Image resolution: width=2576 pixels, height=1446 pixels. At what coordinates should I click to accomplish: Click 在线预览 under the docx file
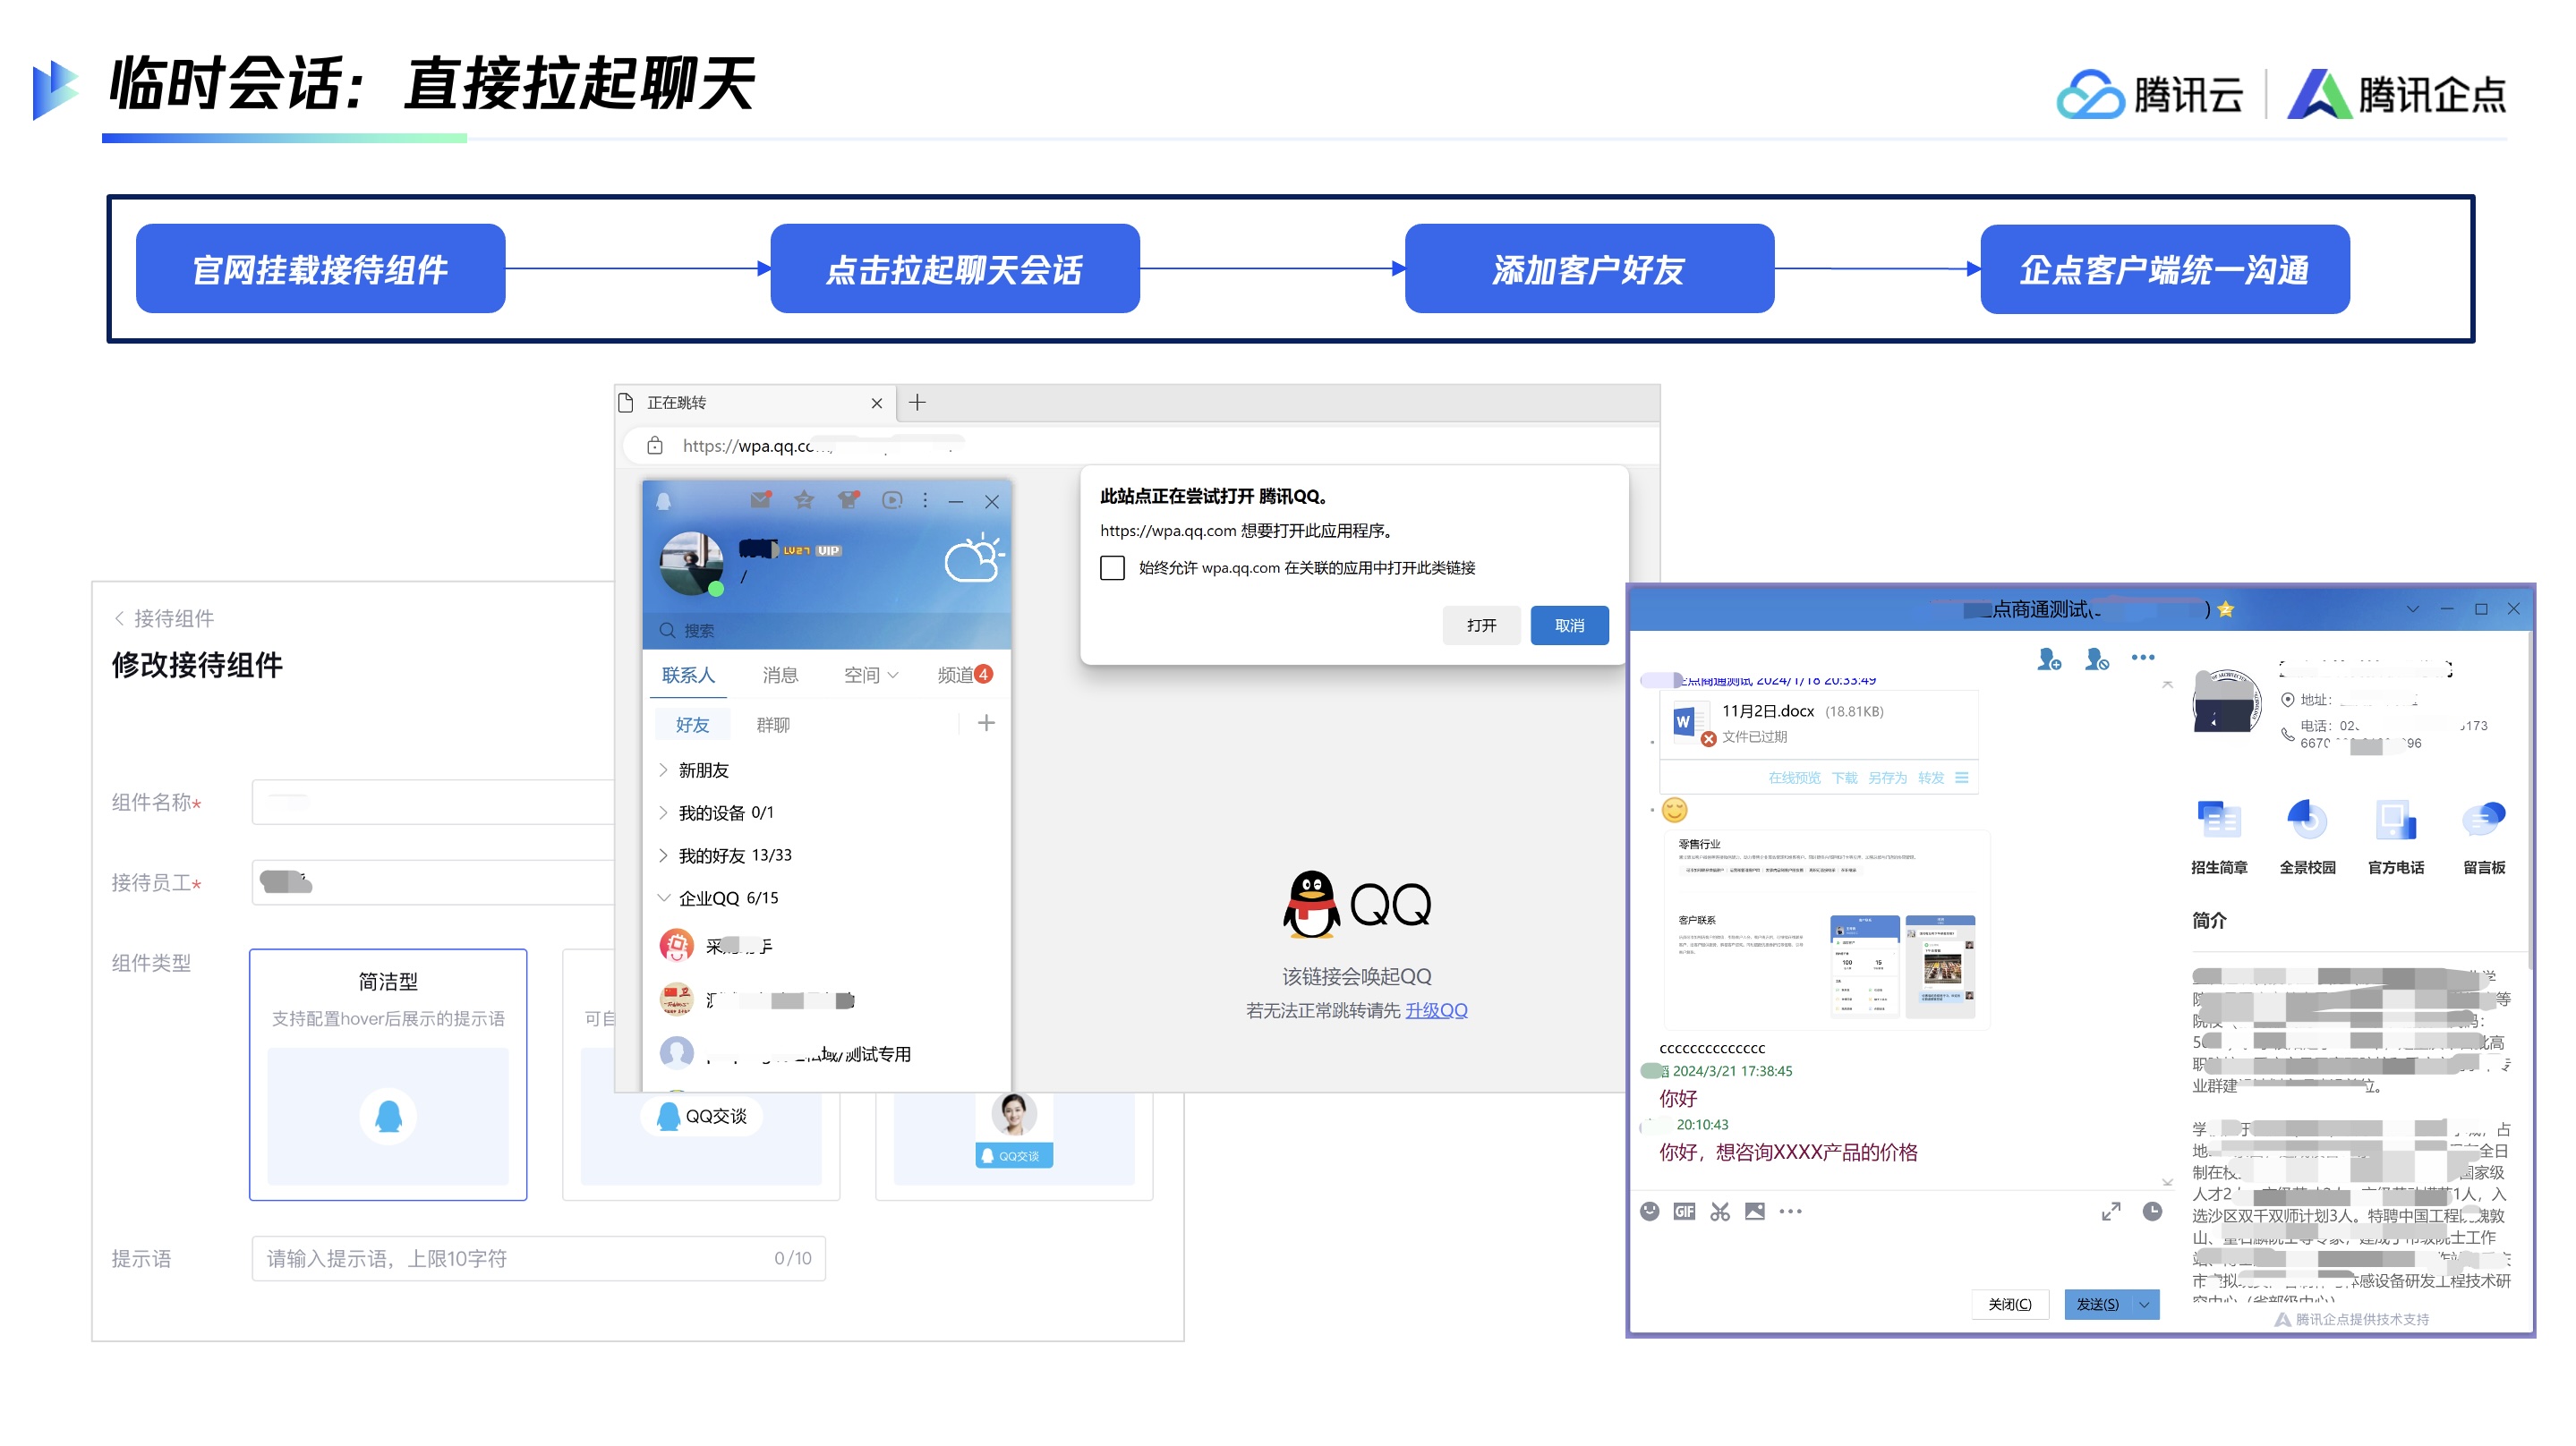click(x=1793, y=777)
